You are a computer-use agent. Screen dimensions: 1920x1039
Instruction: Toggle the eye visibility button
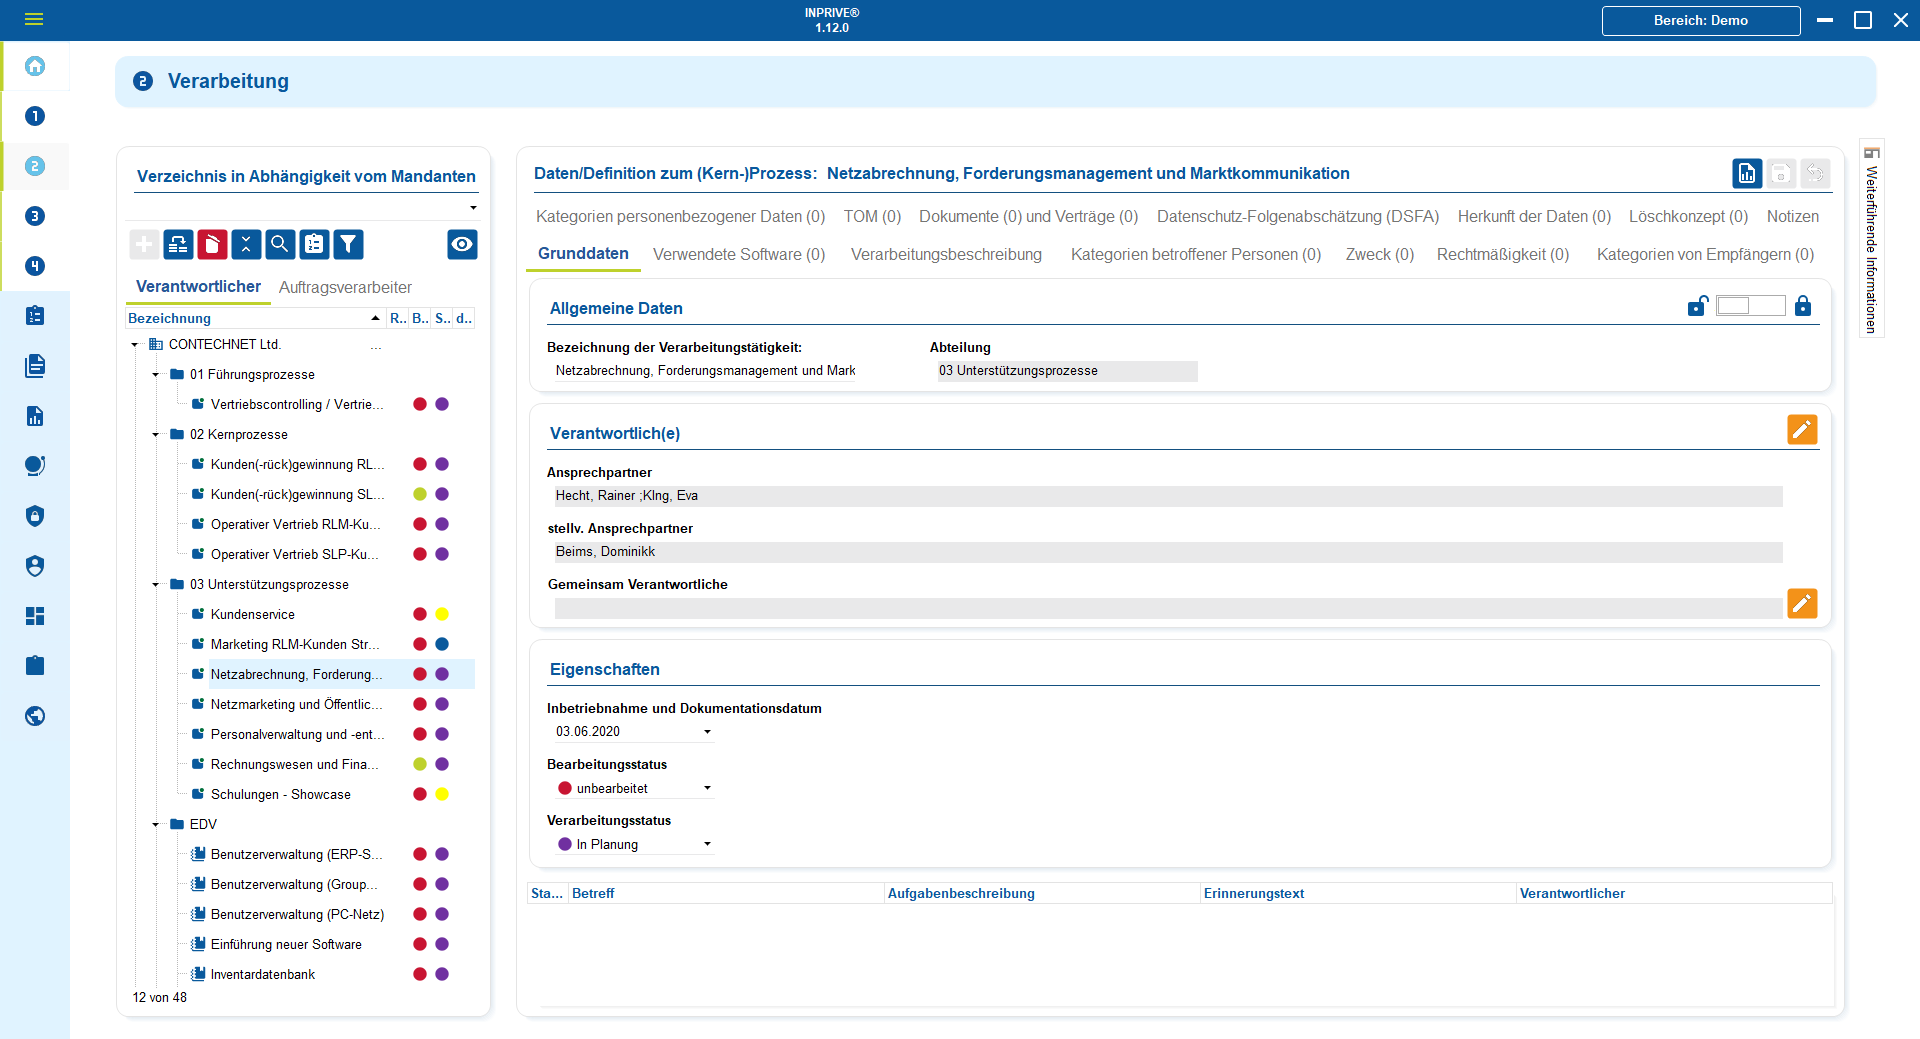point(462,244)
